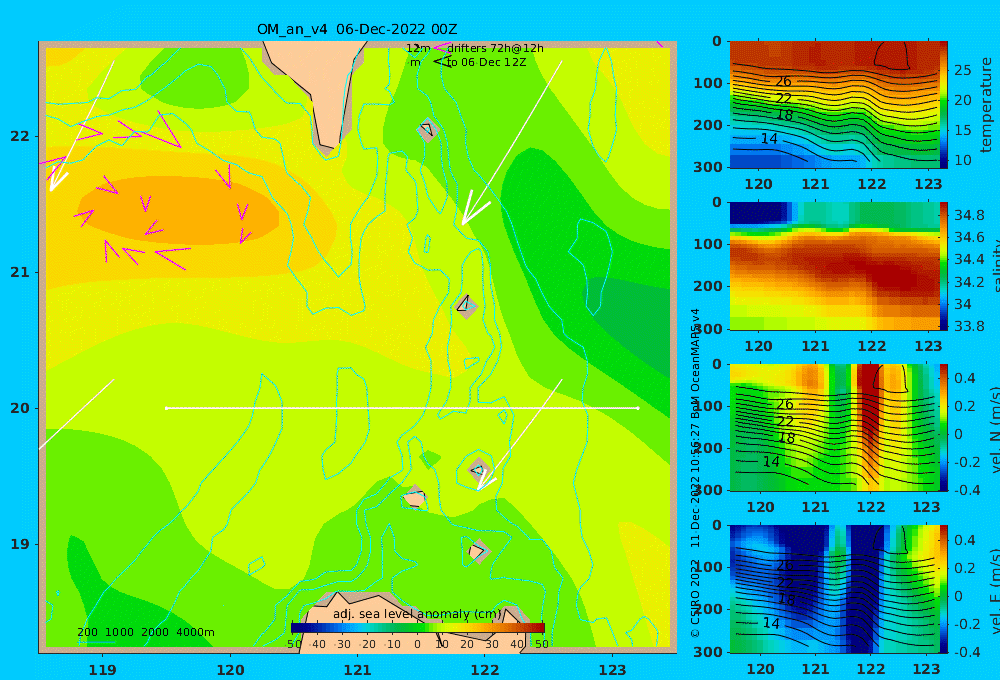Viewport: 1000px width, 680px height.
Task: Click latitude label 22 on main map
Action: click(20, 137)
